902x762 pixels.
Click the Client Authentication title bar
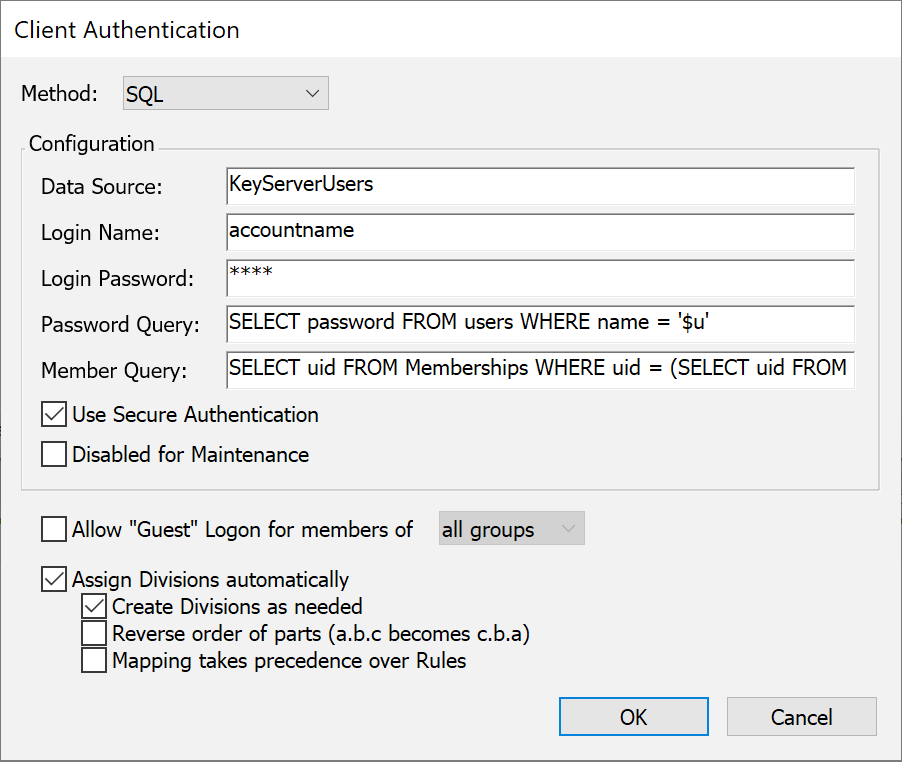click(x=450, y=29)
